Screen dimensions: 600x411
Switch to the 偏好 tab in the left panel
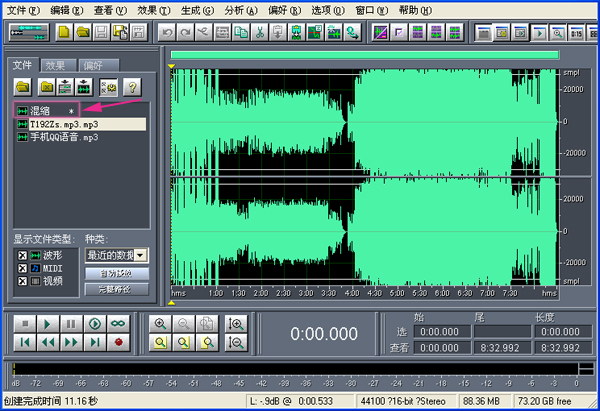(98, 66)
